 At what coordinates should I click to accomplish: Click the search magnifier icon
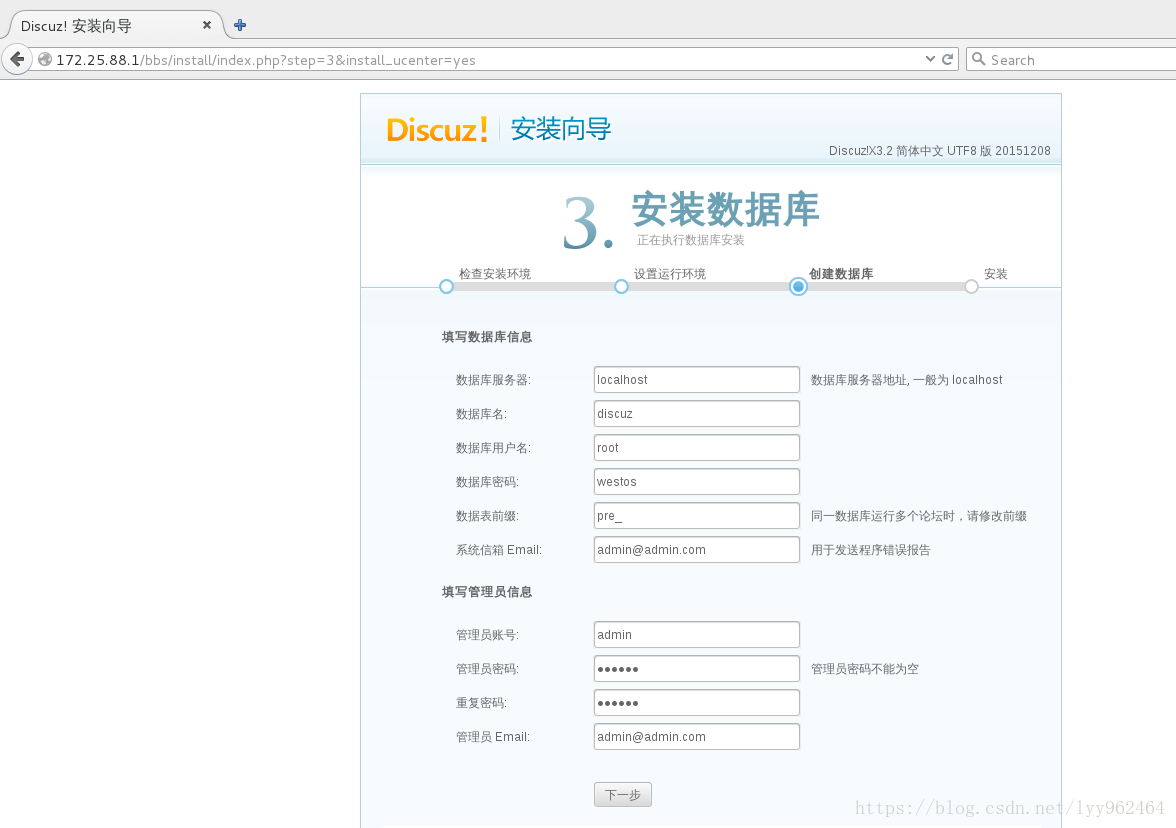[x=978, y=58]
